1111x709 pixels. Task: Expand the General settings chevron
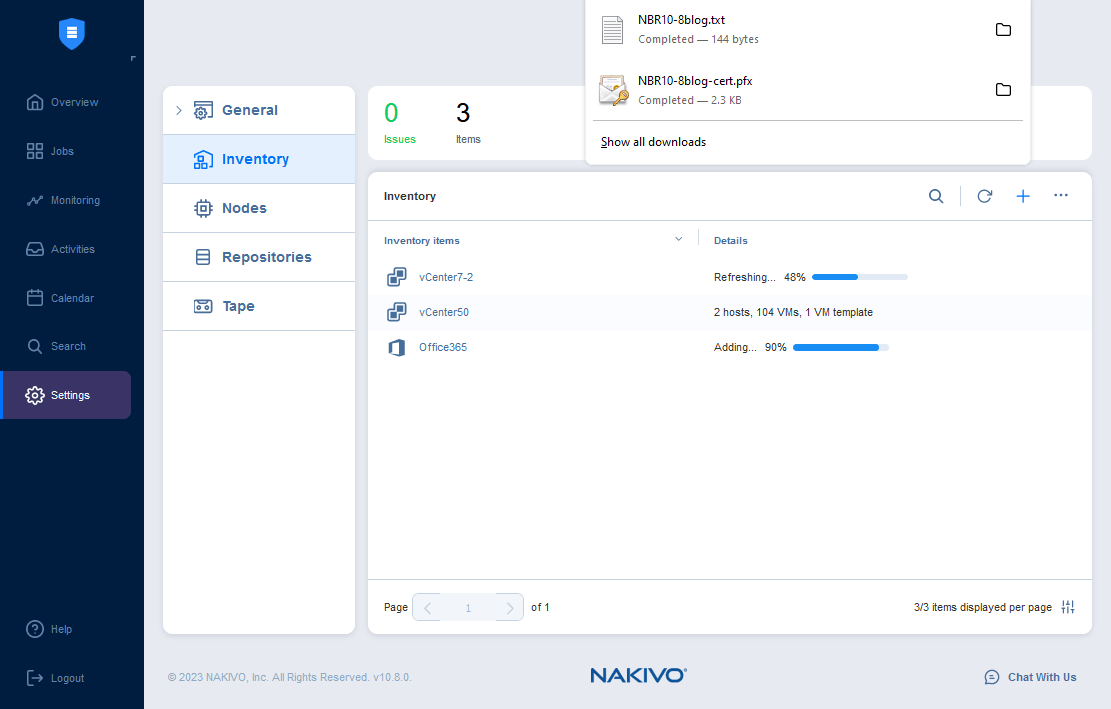click(x=179, y=110)
